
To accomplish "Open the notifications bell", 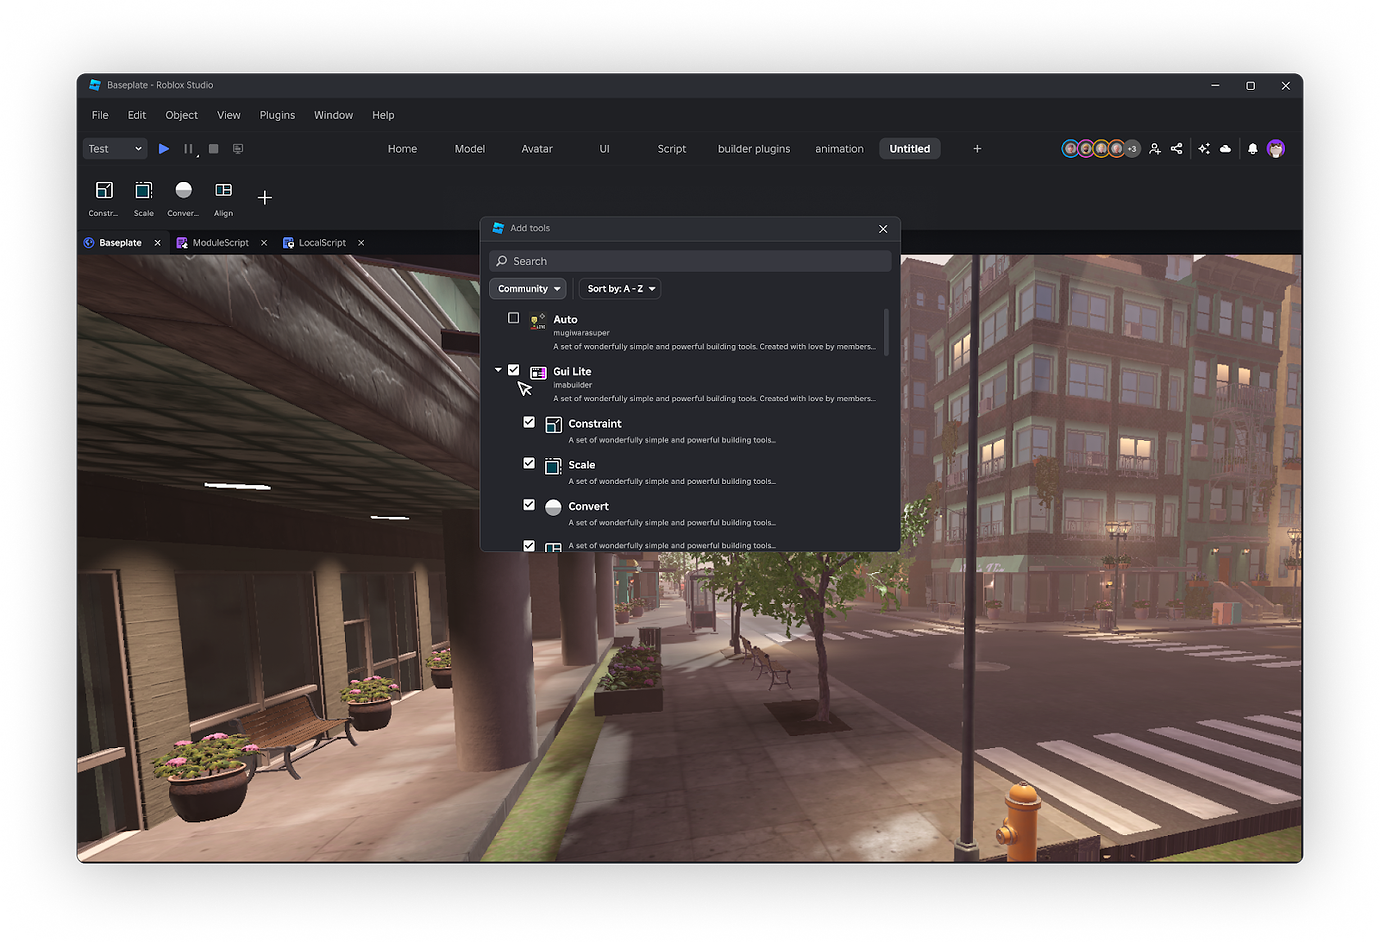I will click(1252, 148).
